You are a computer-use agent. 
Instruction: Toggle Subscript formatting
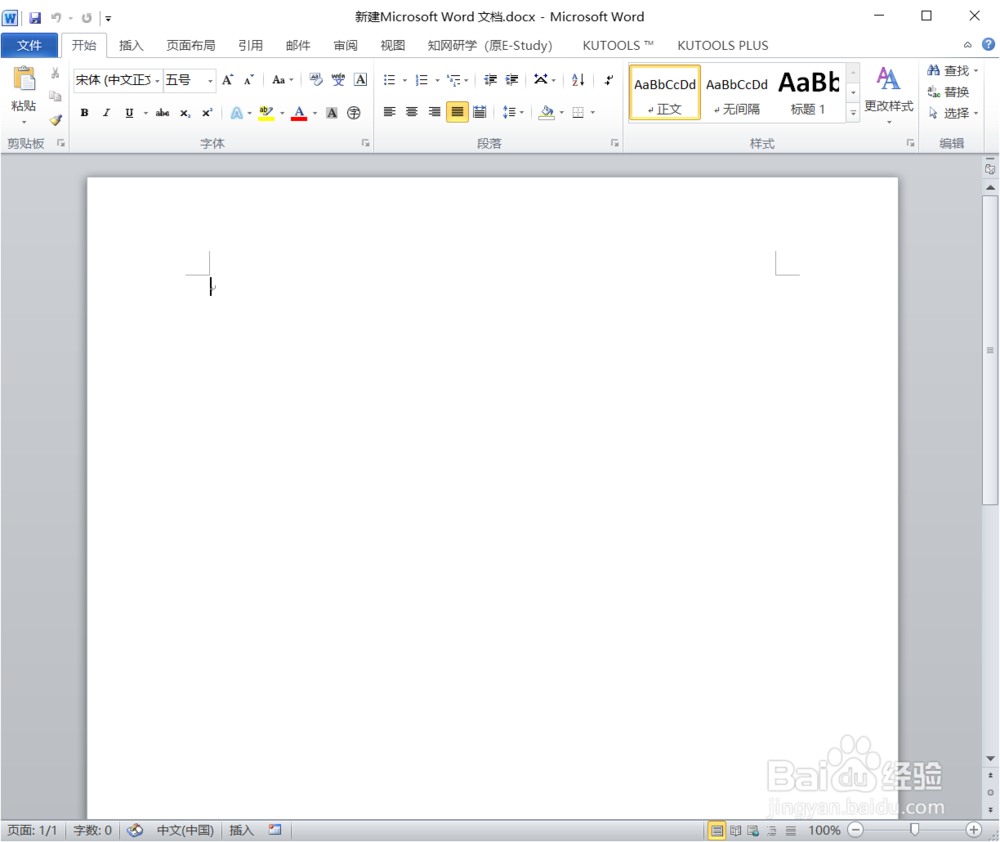(x=185, y=113)
